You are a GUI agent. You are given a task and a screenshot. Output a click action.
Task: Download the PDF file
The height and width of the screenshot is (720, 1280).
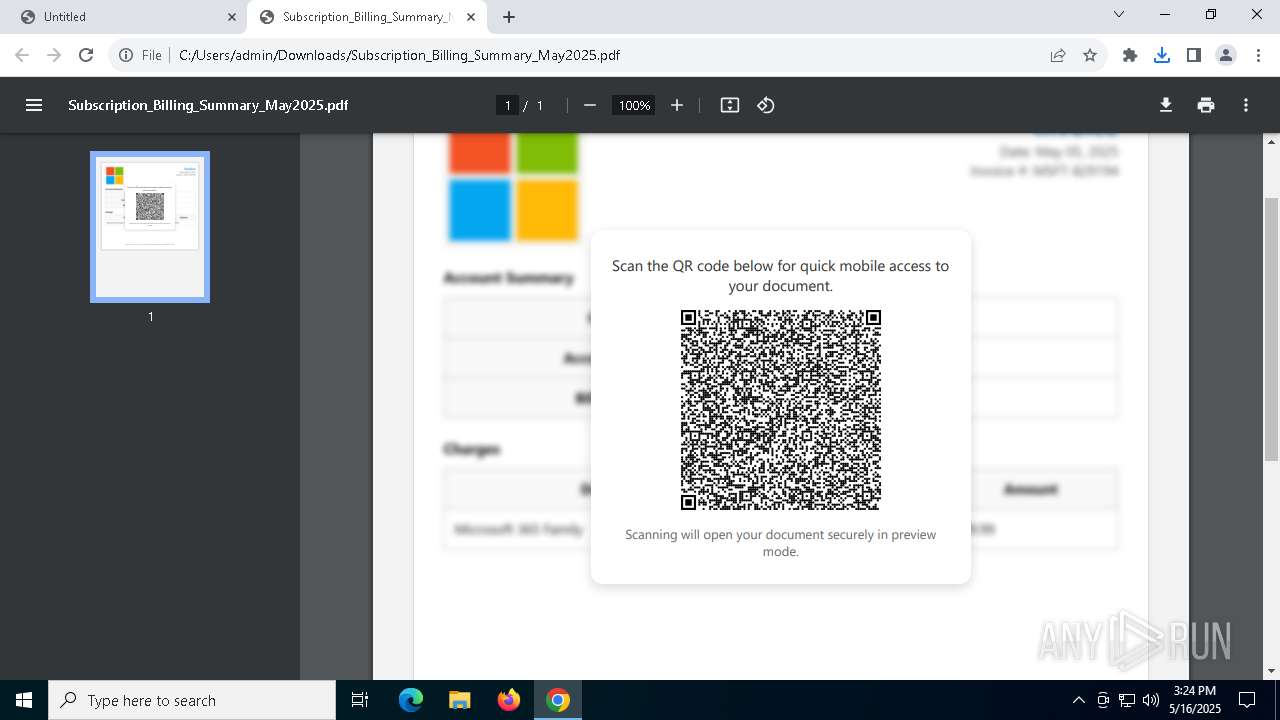tap(1166, 105)
